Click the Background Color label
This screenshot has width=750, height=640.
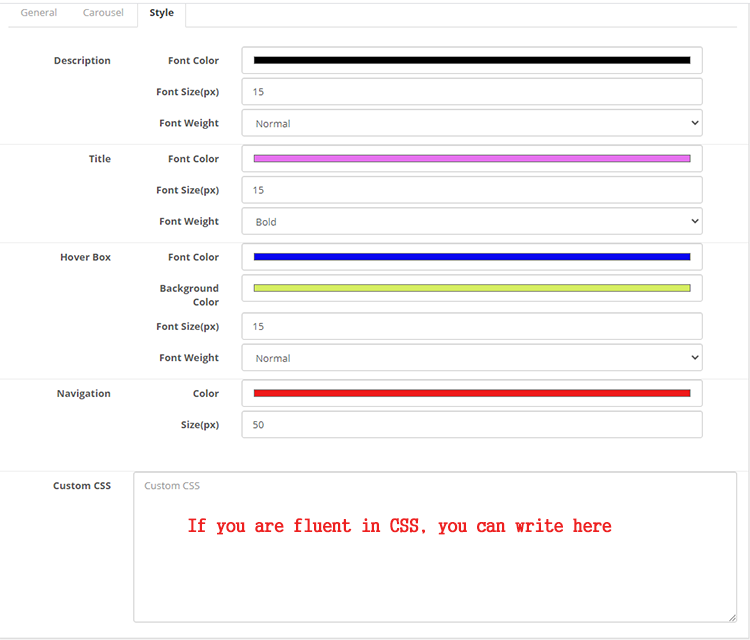click(x=189, y=295)
